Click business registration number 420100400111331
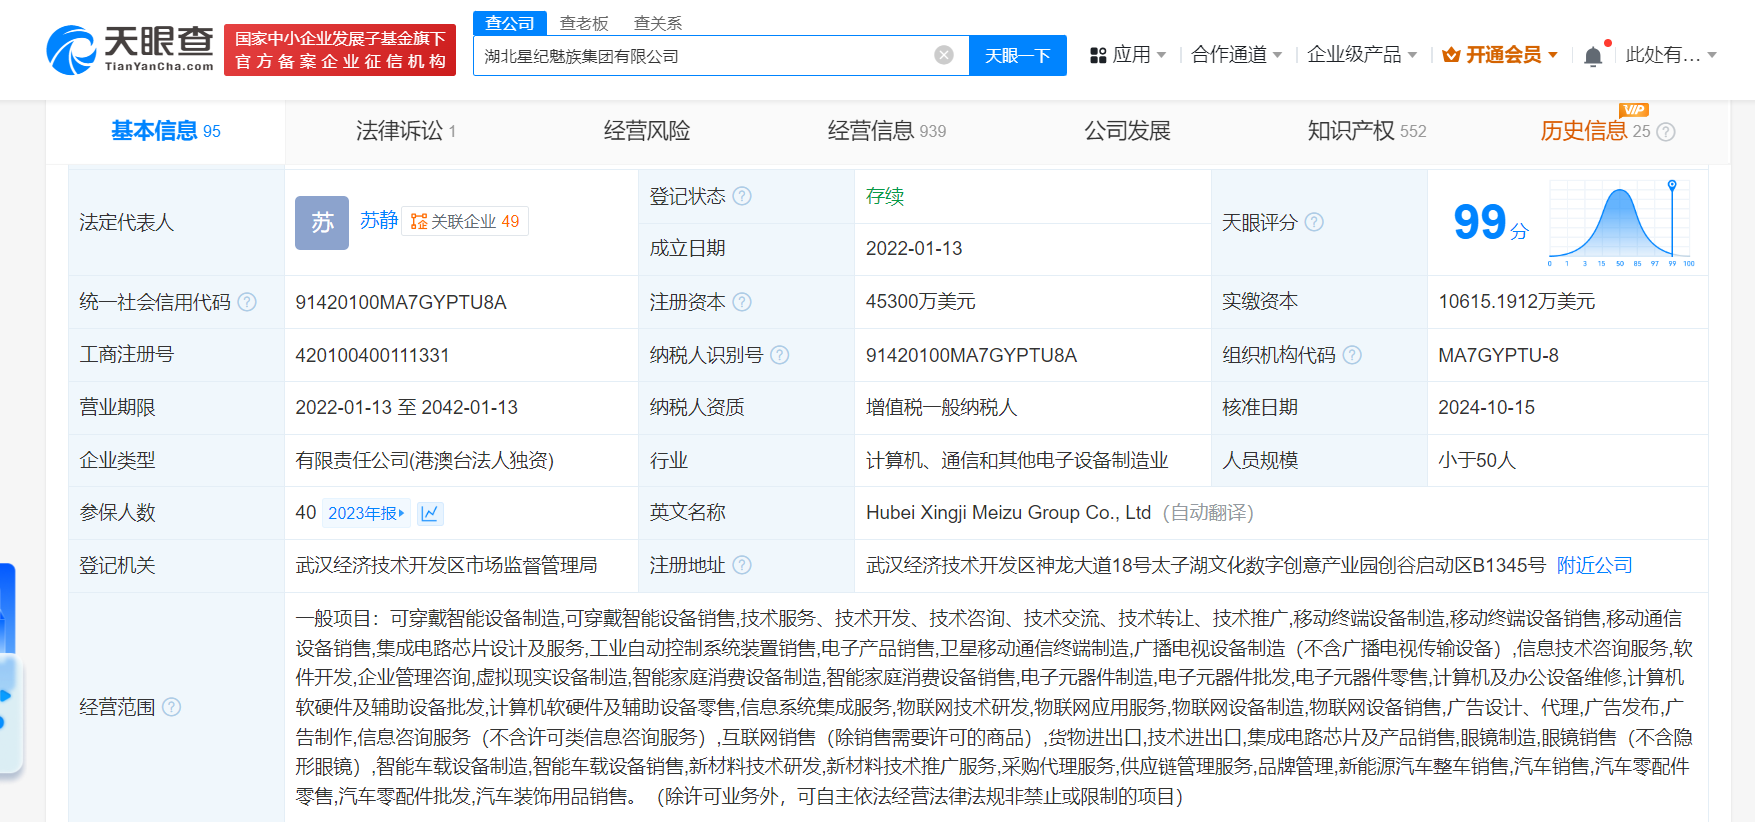The width and height of the screenshot is (1755, 822). (x=373, y=355)
